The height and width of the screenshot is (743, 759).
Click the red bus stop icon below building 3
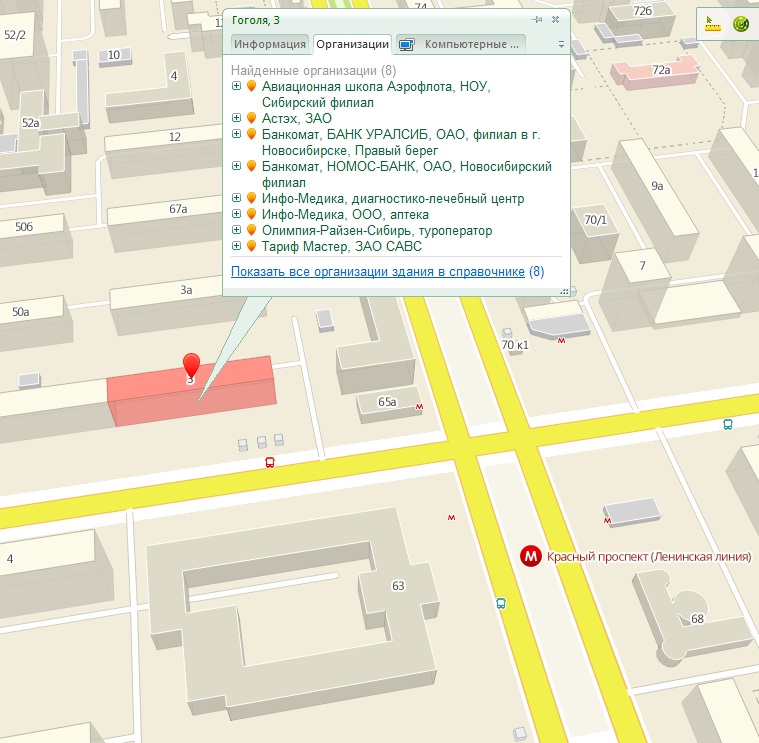point(269,462)
